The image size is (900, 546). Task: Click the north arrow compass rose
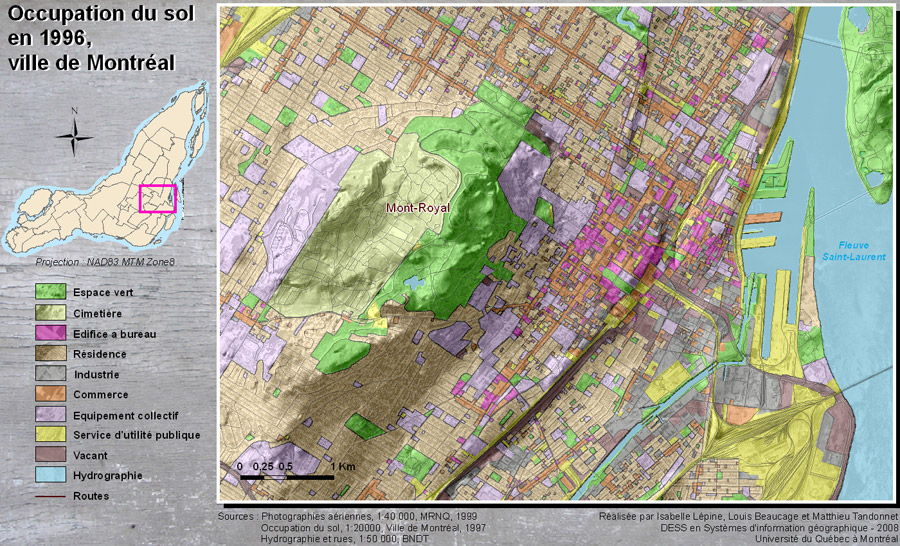(73, 134)
